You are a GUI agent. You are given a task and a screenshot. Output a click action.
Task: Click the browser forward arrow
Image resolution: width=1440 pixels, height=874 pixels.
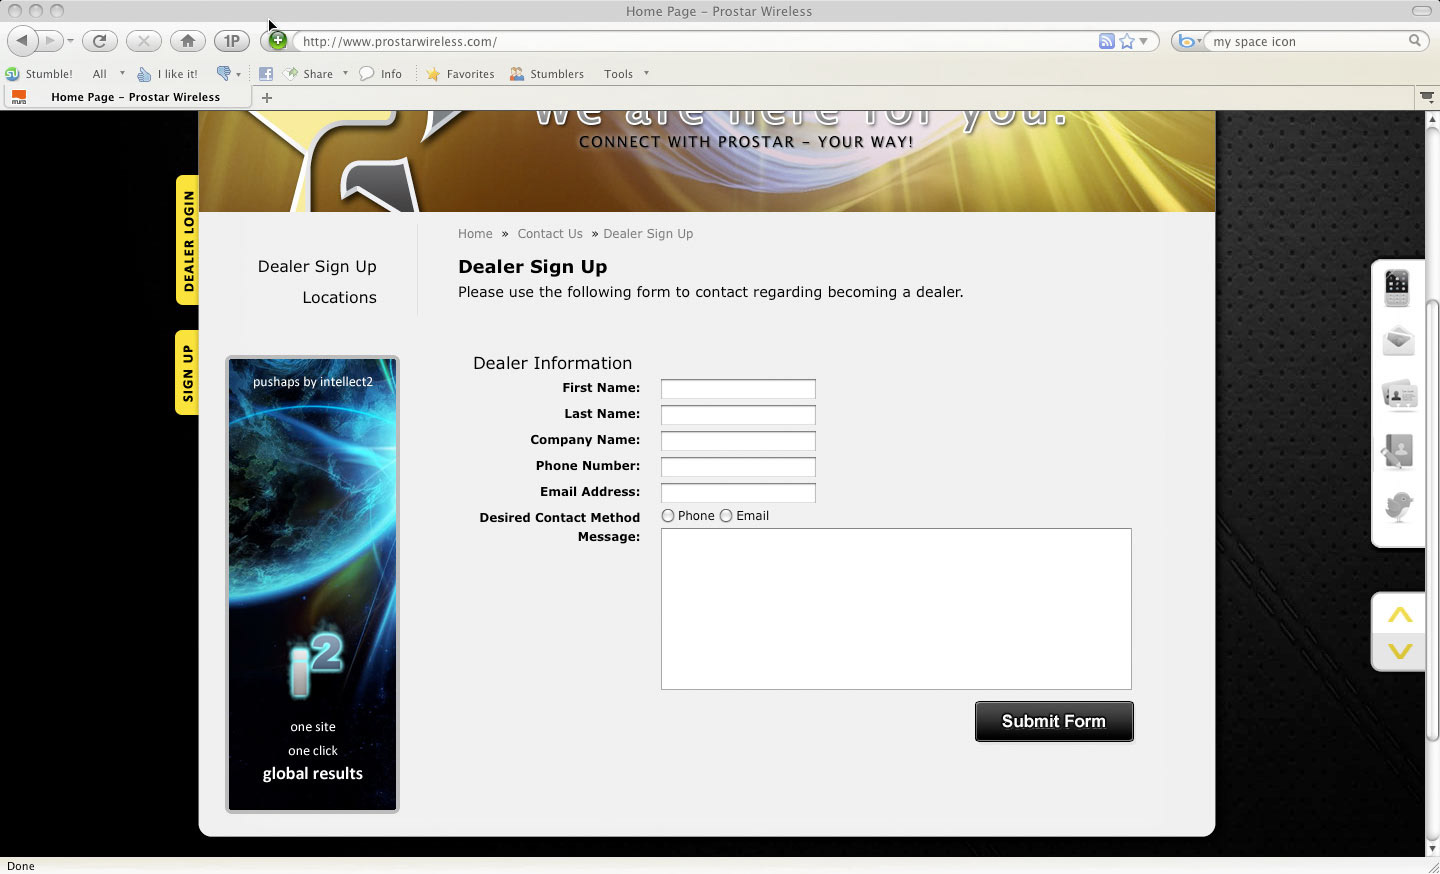(x=49, y=41)
